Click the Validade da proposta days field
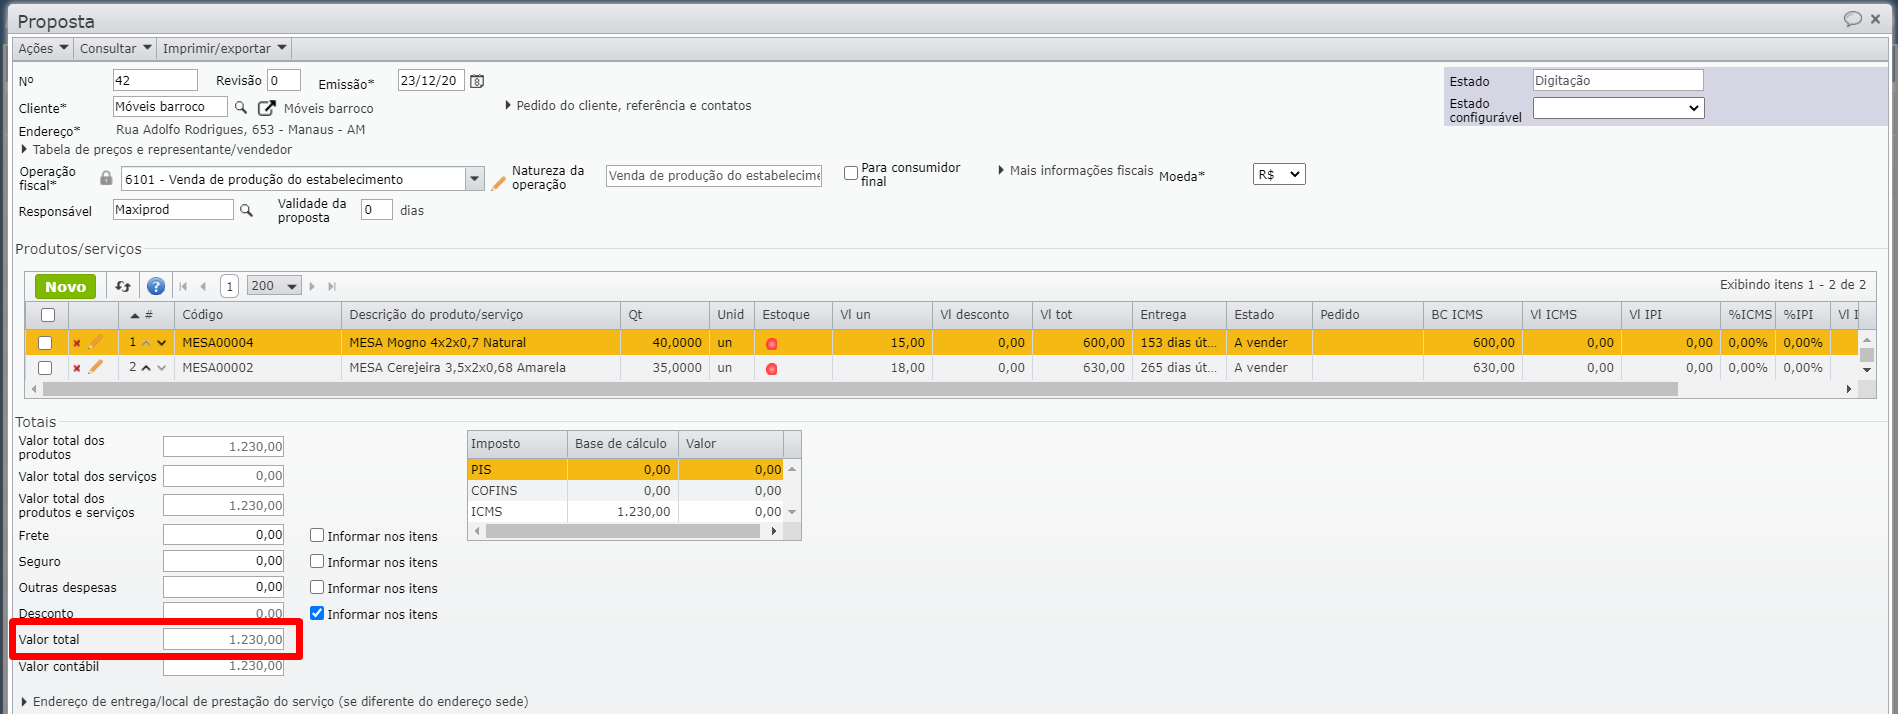 click(376, 210)
